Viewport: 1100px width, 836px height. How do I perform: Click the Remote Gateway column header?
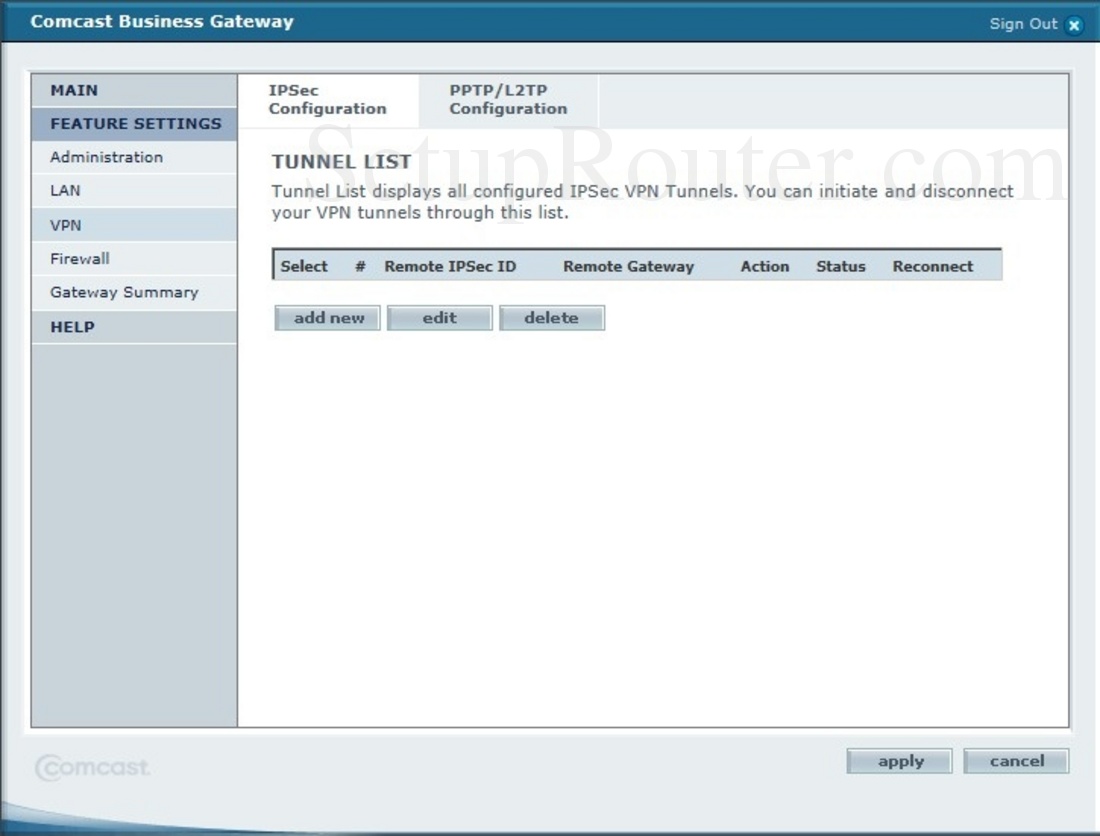point(629,267)
